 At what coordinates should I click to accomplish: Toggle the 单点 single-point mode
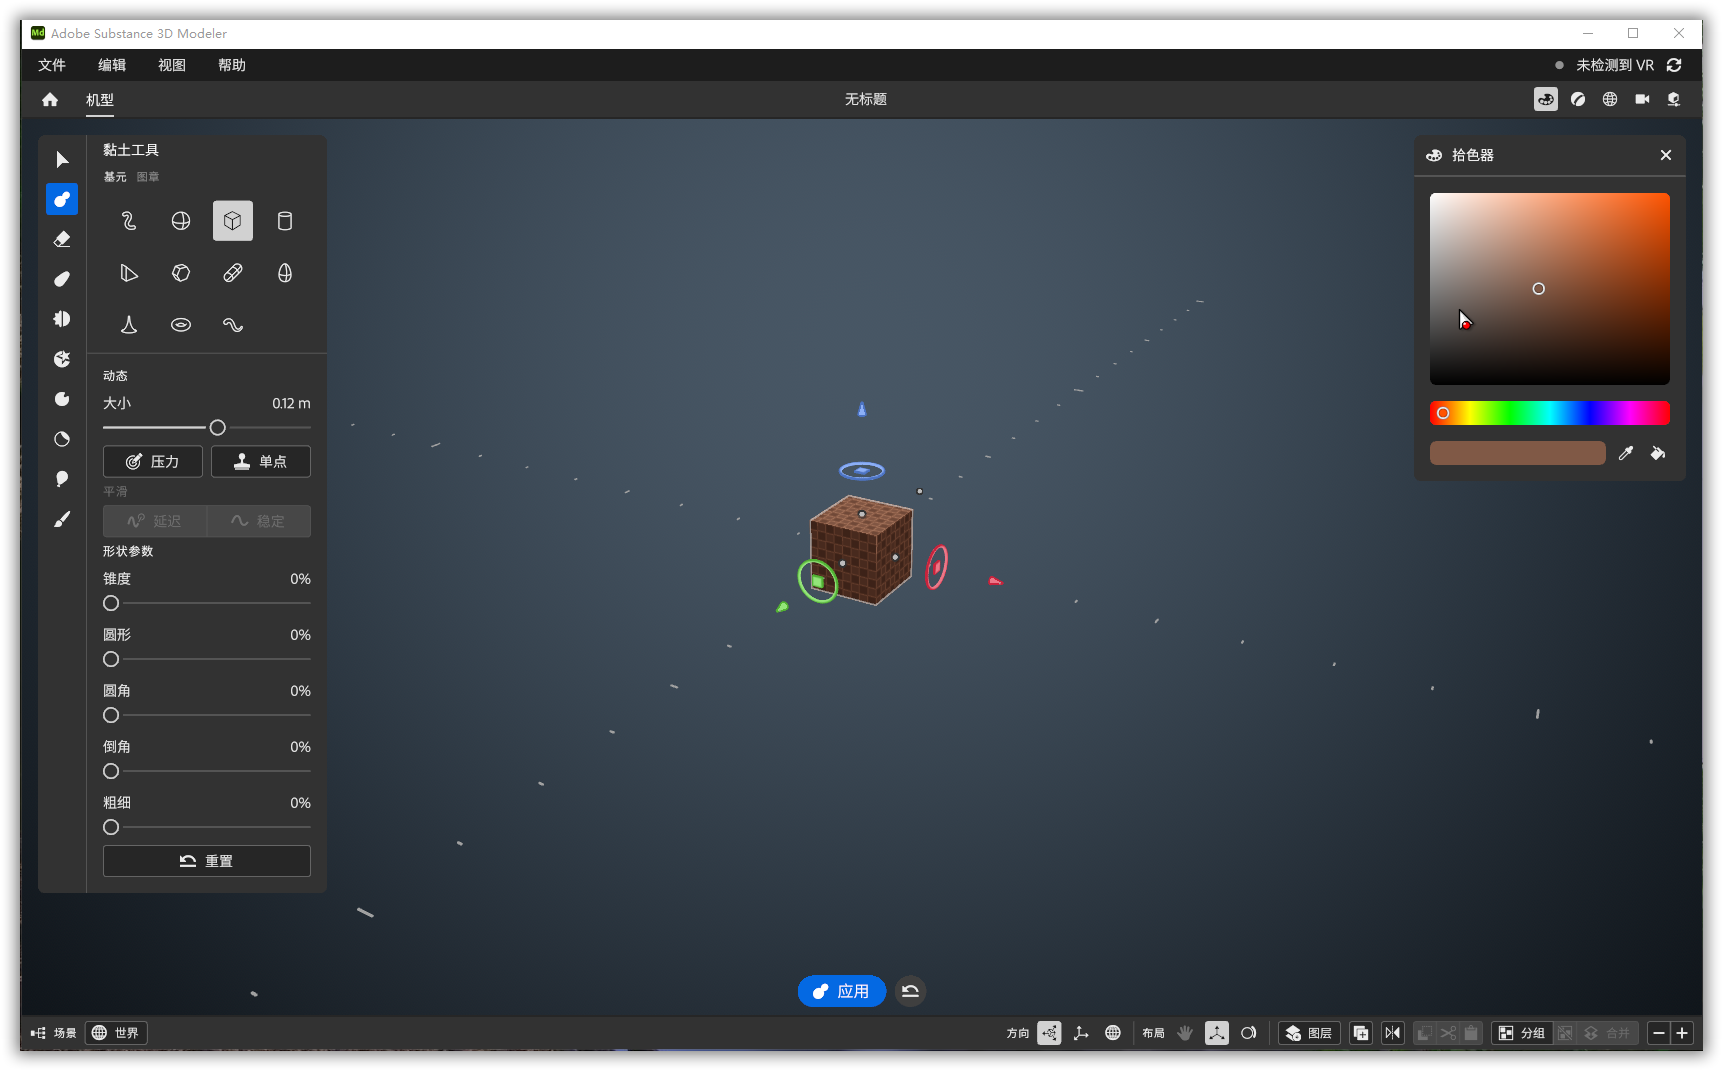pyautogui.click(x=261, y=461)
